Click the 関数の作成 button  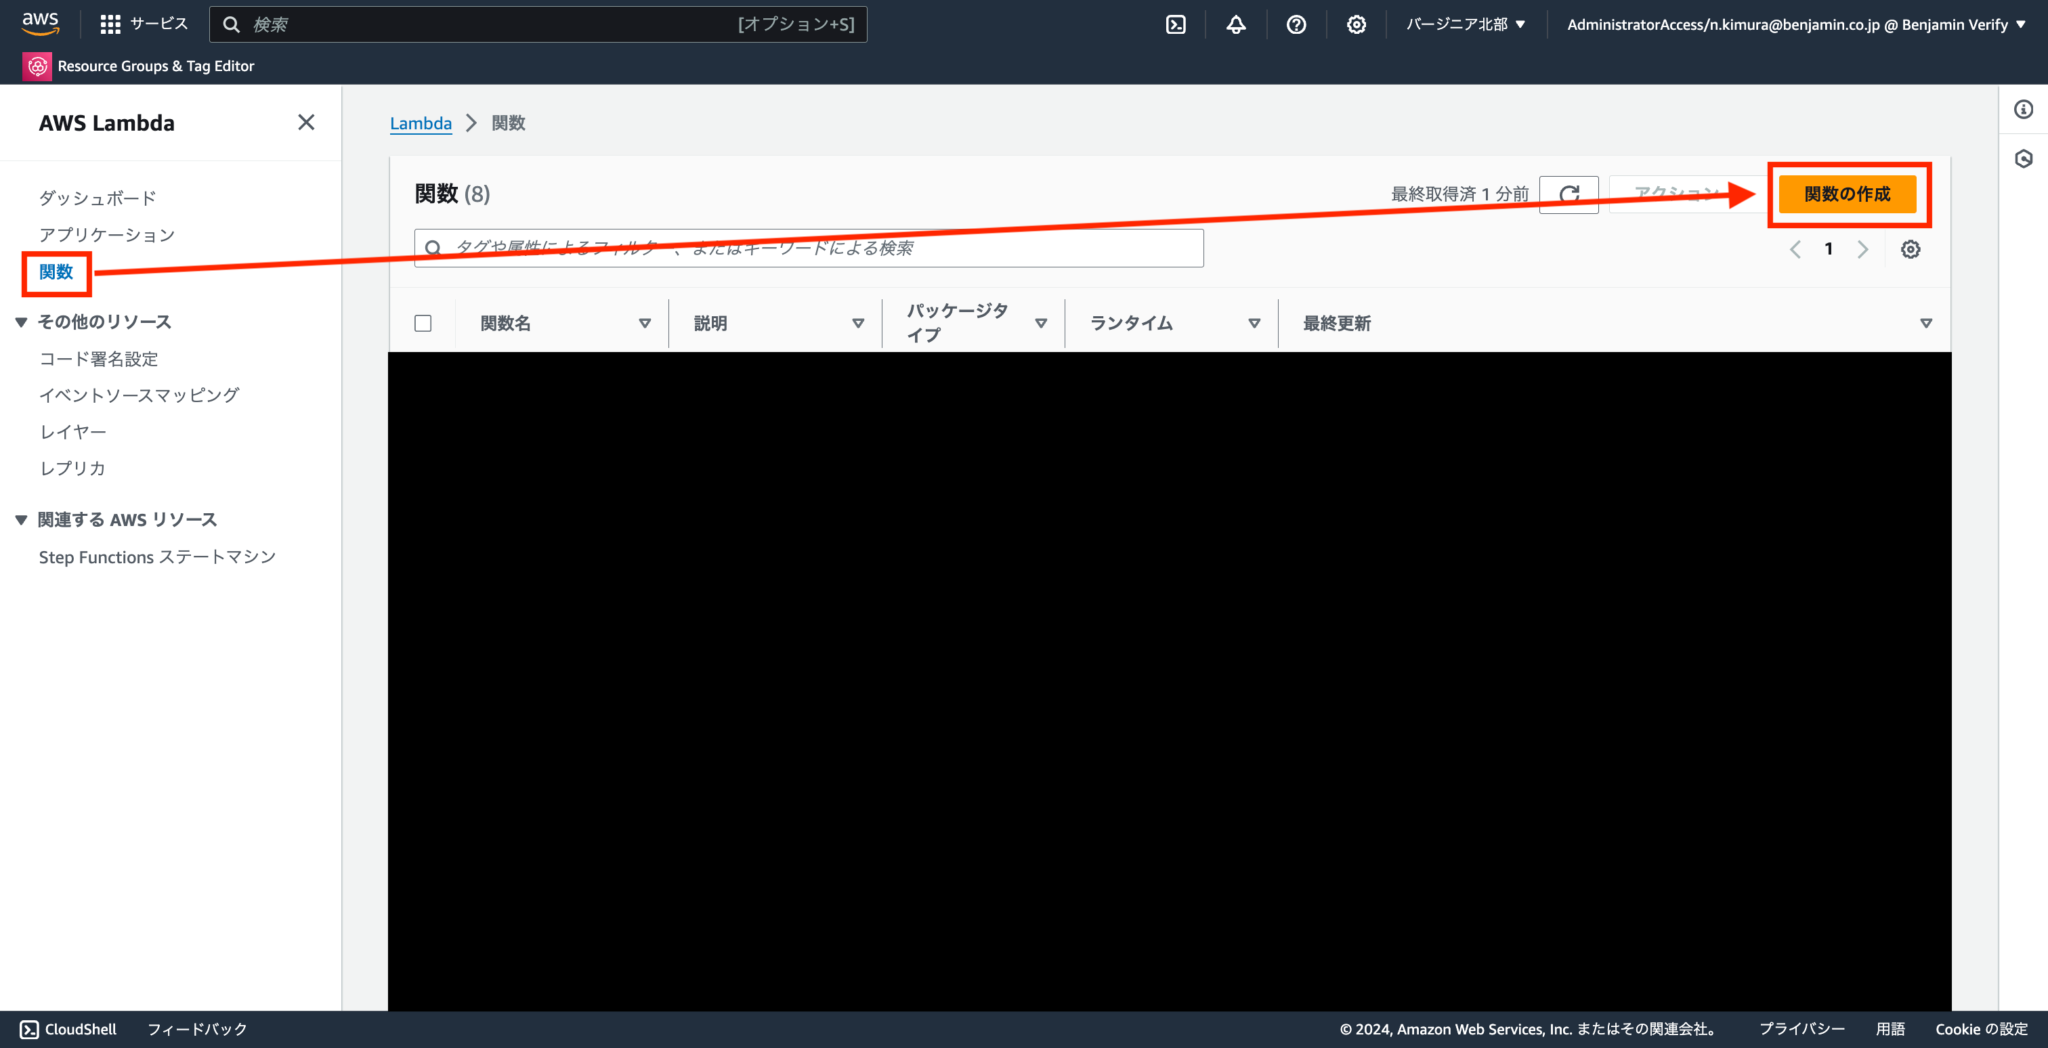pos(1848,194)
